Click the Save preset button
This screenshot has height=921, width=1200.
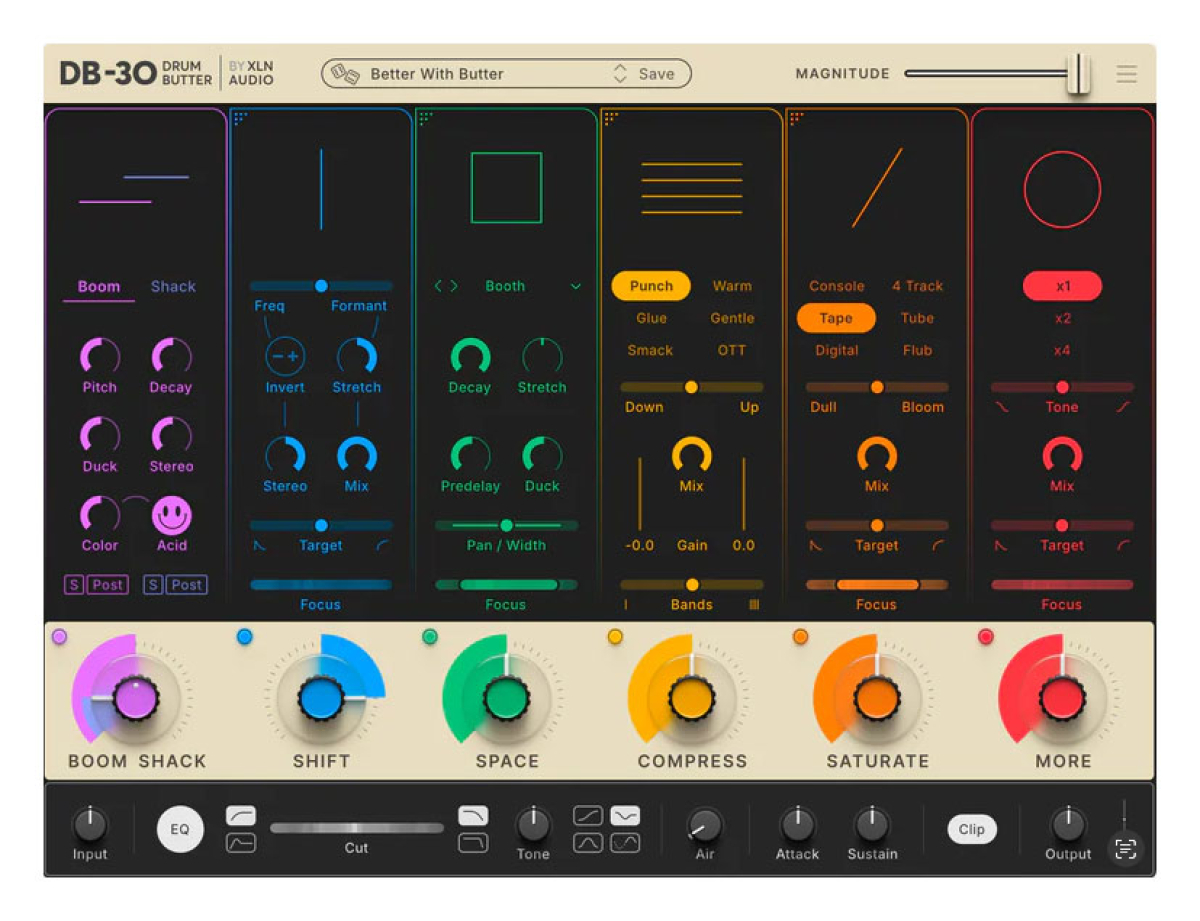(x=657, y=74)
